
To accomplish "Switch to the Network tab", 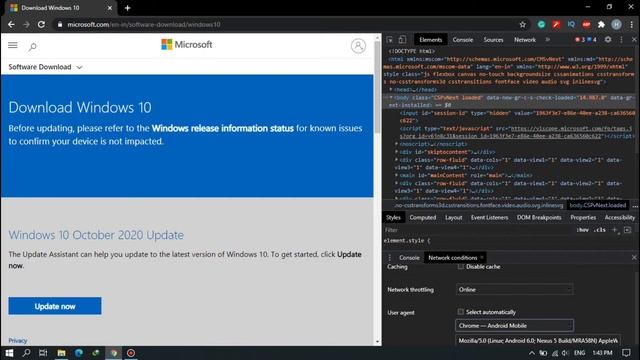I will (524, 40).
